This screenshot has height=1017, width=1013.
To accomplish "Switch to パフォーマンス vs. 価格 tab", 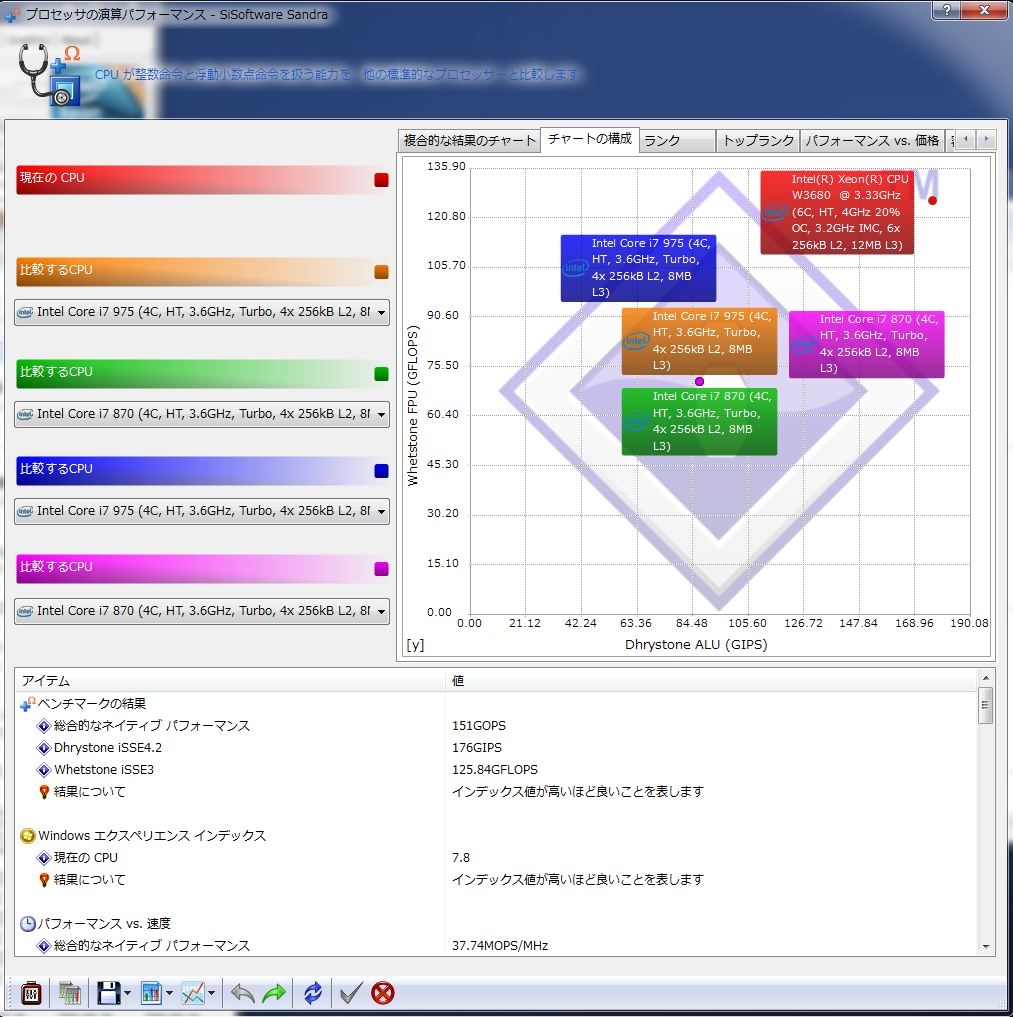I will tap(872, 141).
